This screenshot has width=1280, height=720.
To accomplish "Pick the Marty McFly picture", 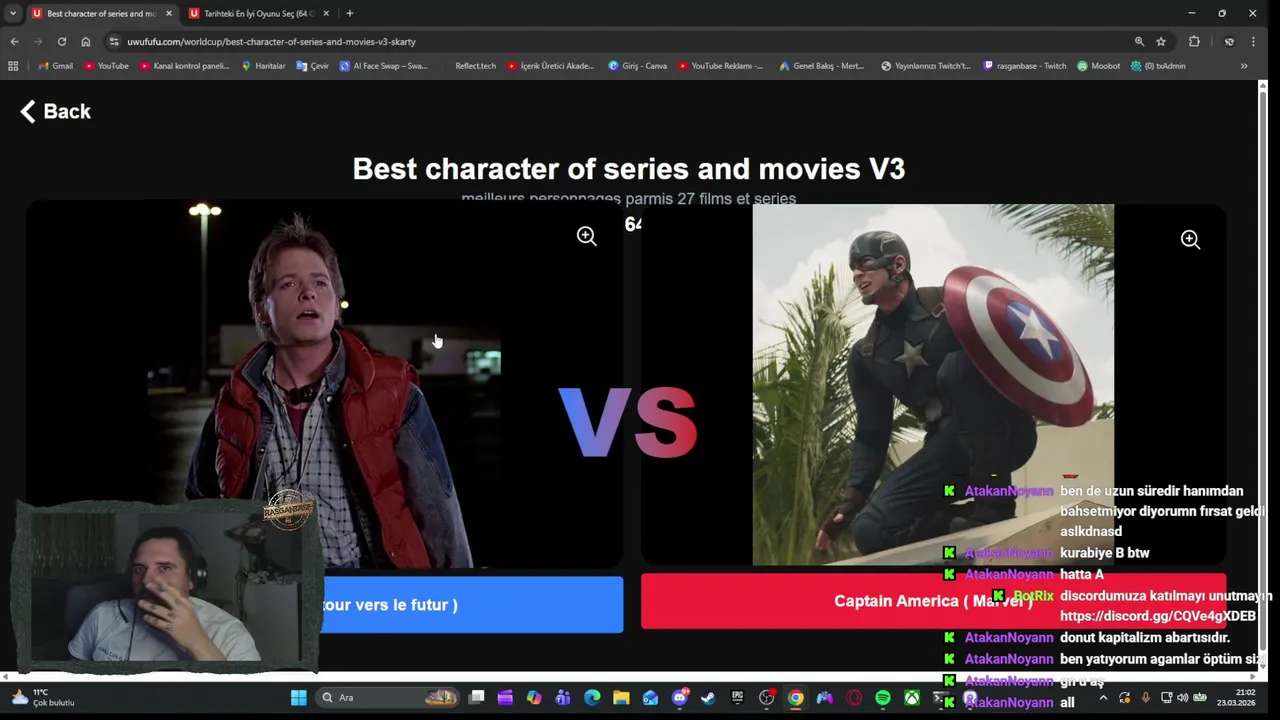I will pos(324,385).
